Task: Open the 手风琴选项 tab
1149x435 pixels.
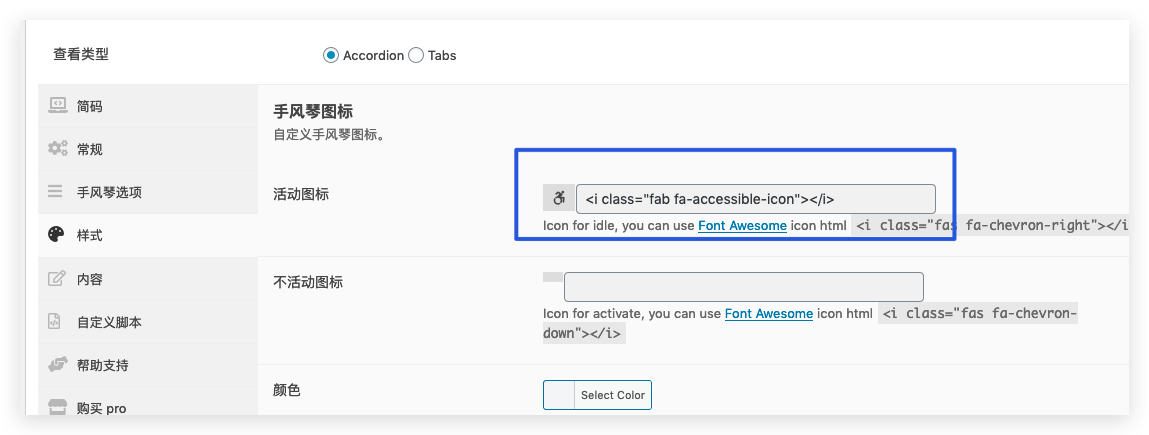Action: 109,192
